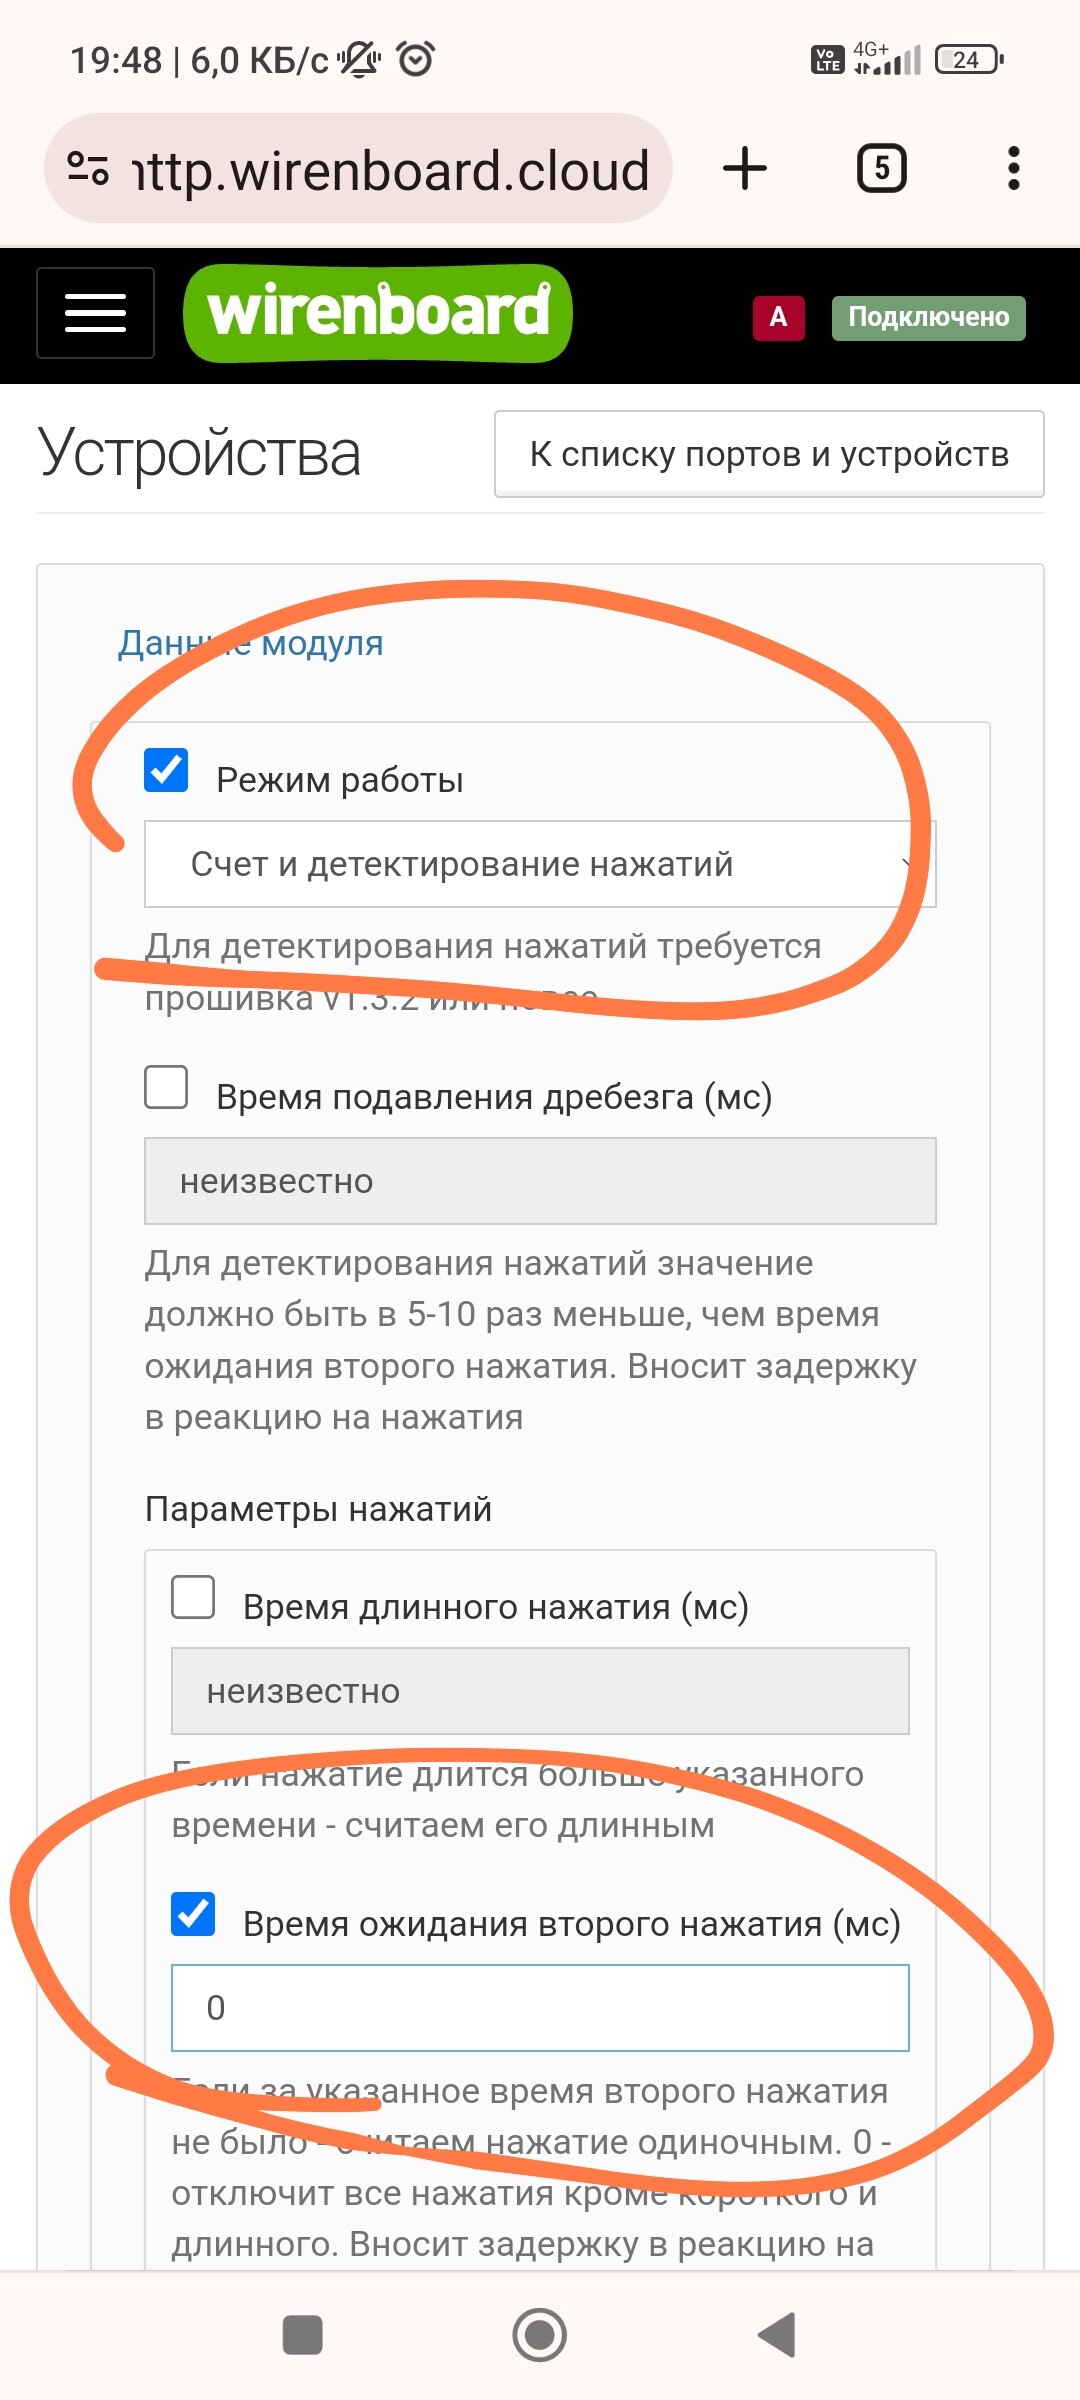Open the Данные модуля link
The image size is (1080, 2400).
tap(251, 643)
